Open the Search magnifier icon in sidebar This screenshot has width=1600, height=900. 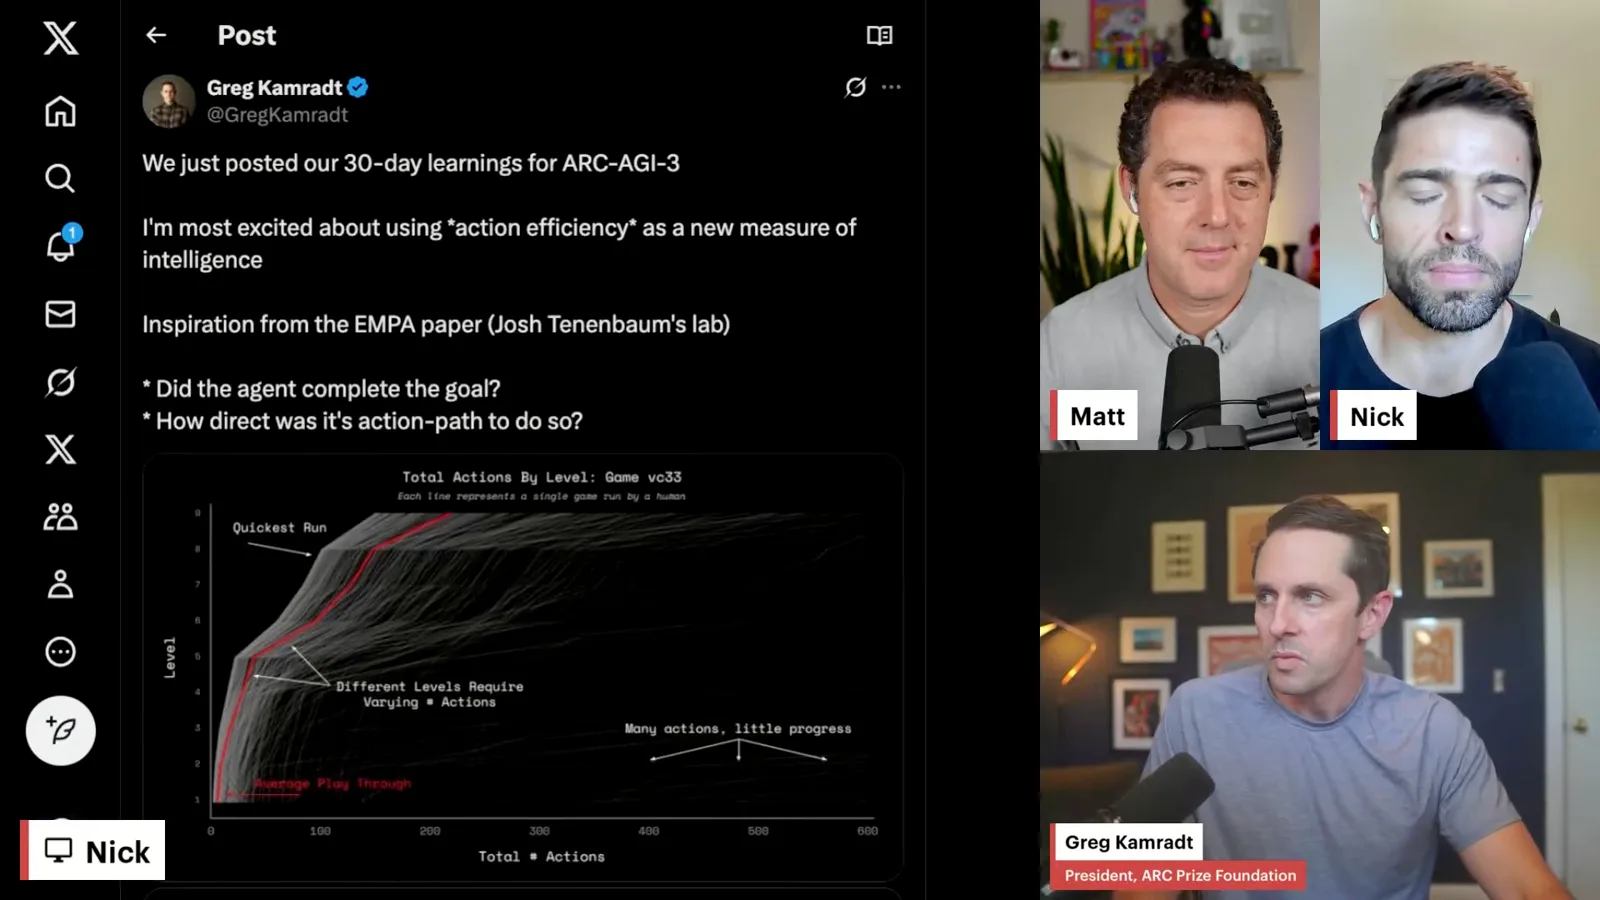point(60,178)
